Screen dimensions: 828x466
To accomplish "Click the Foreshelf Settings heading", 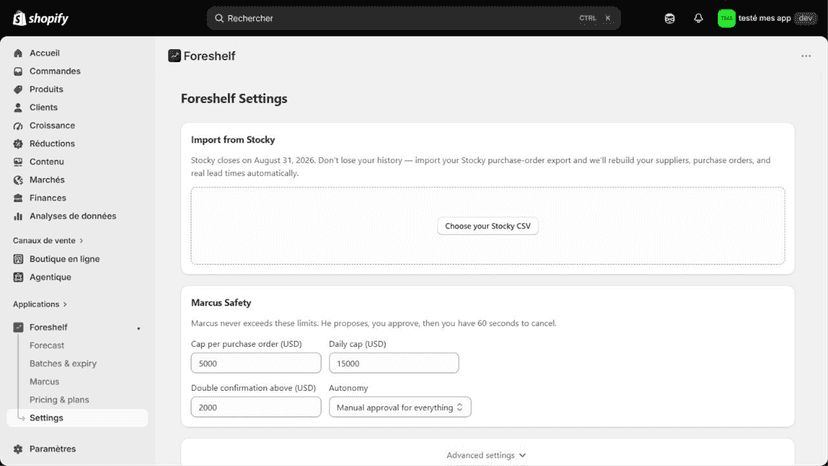I will [234, 98].
